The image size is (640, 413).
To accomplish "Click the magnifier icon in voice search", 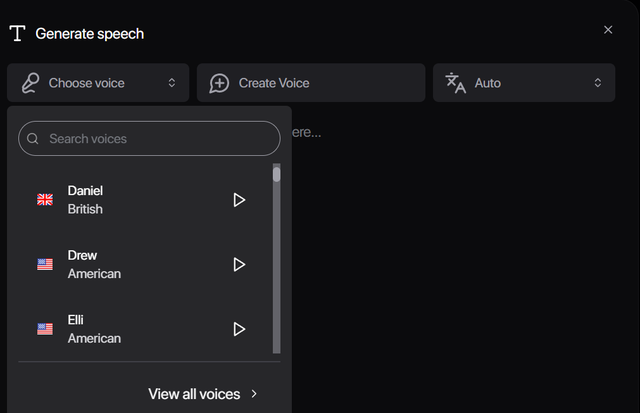I will click(x=33, y=139).
